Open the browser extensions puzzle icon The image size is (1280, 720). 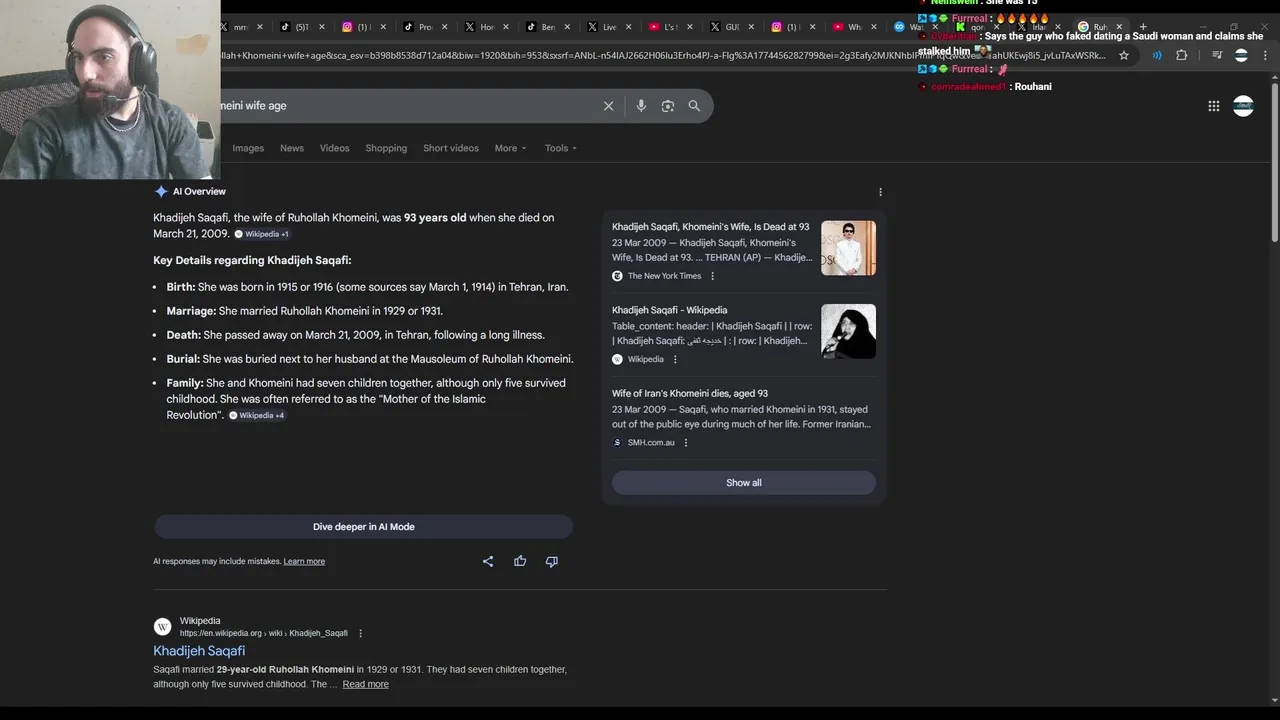click(x=1181, y=56)
